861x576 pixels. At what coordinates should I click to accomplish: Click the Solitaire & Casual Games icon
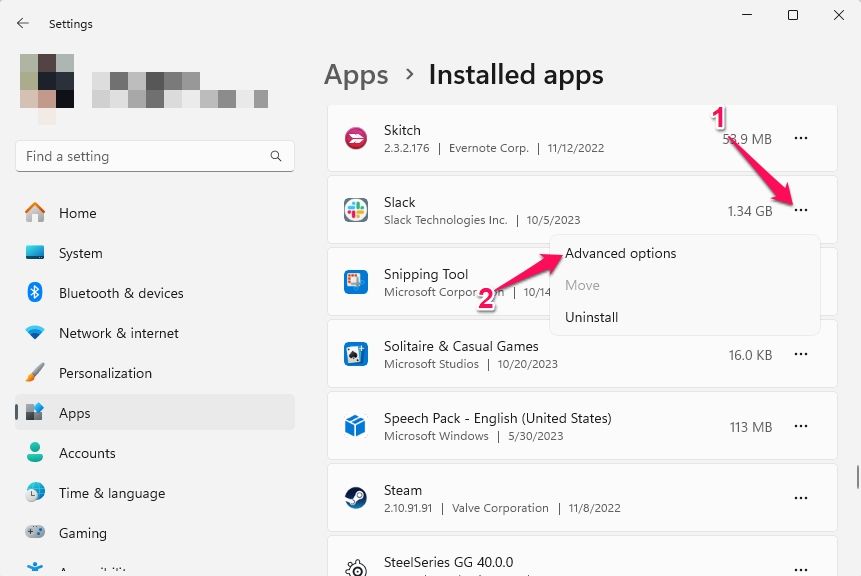tap(357, 354)
